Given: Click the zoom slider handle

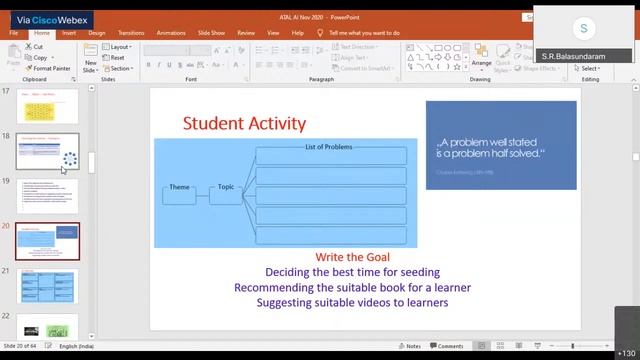Looking at the screenshot, I should coord(573,346).
